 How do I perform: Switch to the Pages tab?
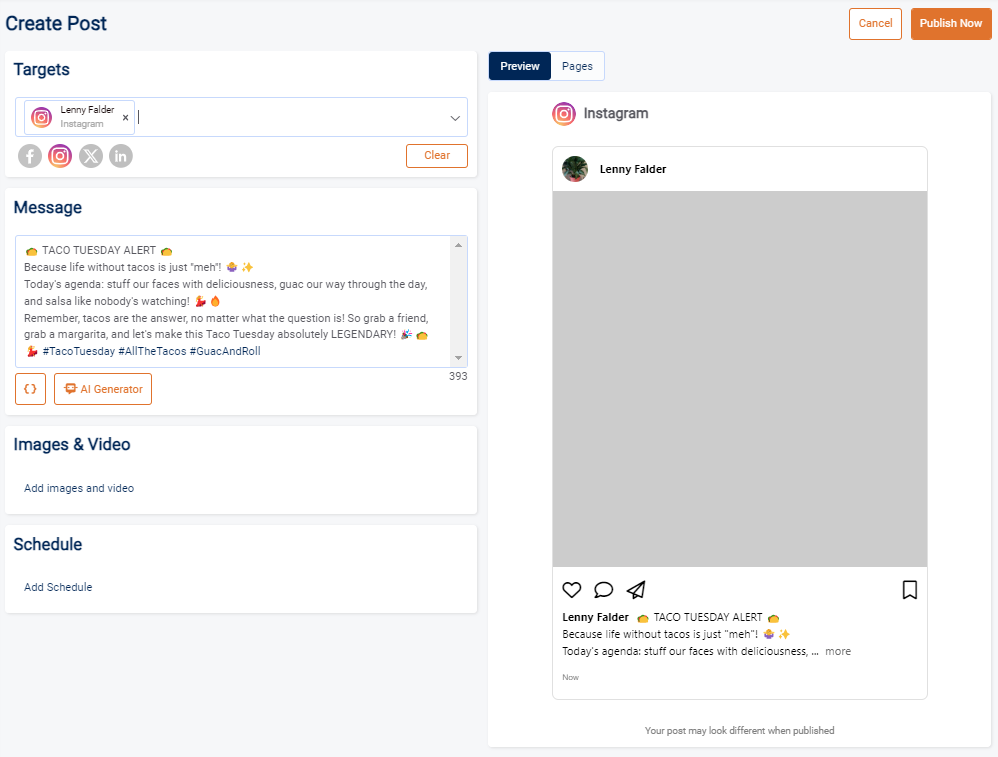(577, 66)
